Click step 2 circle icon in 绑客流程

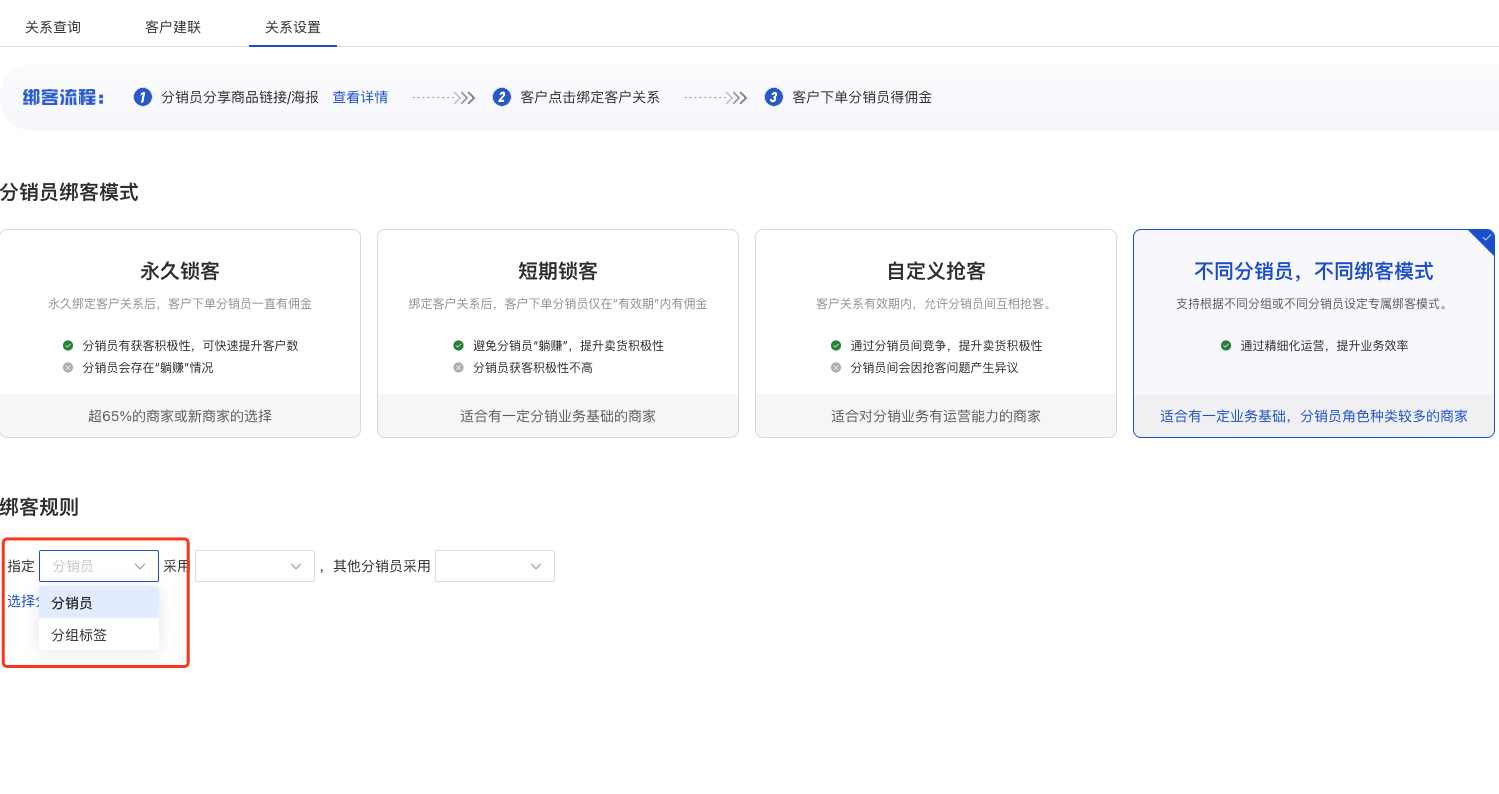point(502,97)
